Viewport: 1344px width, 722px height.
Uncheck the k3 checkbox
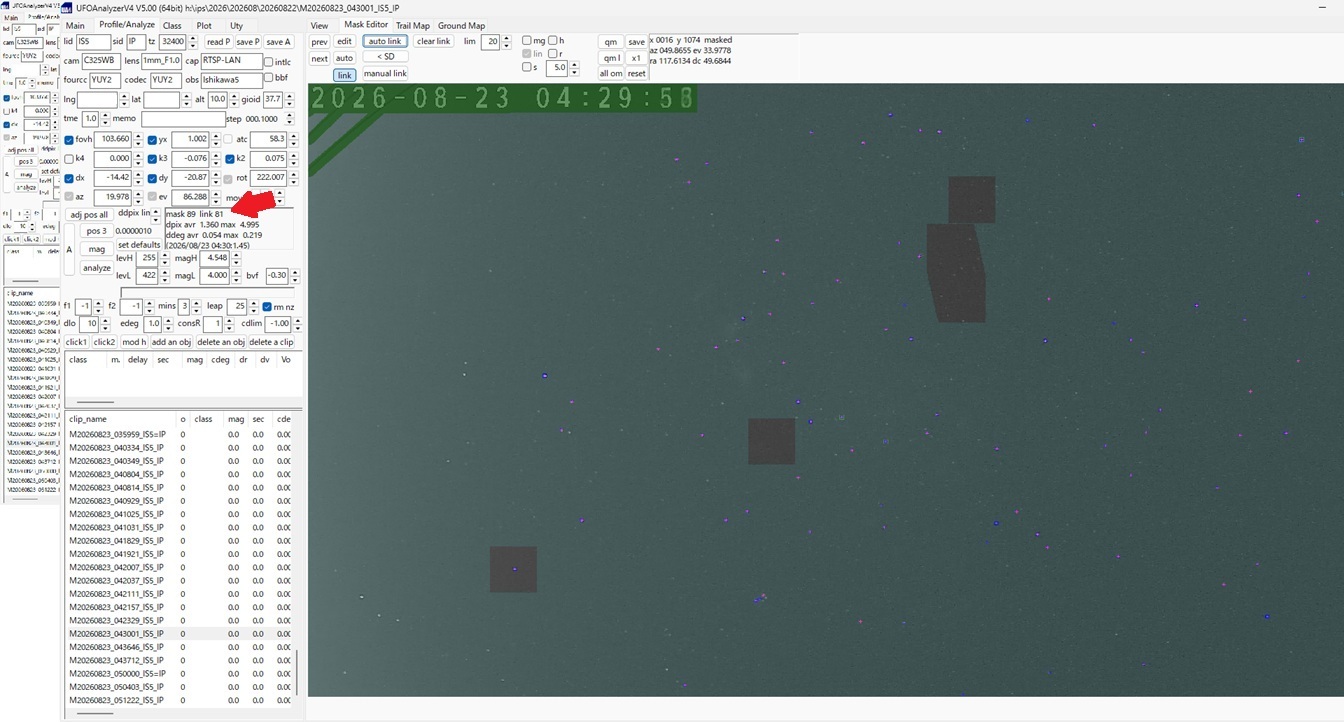point(152,159)
